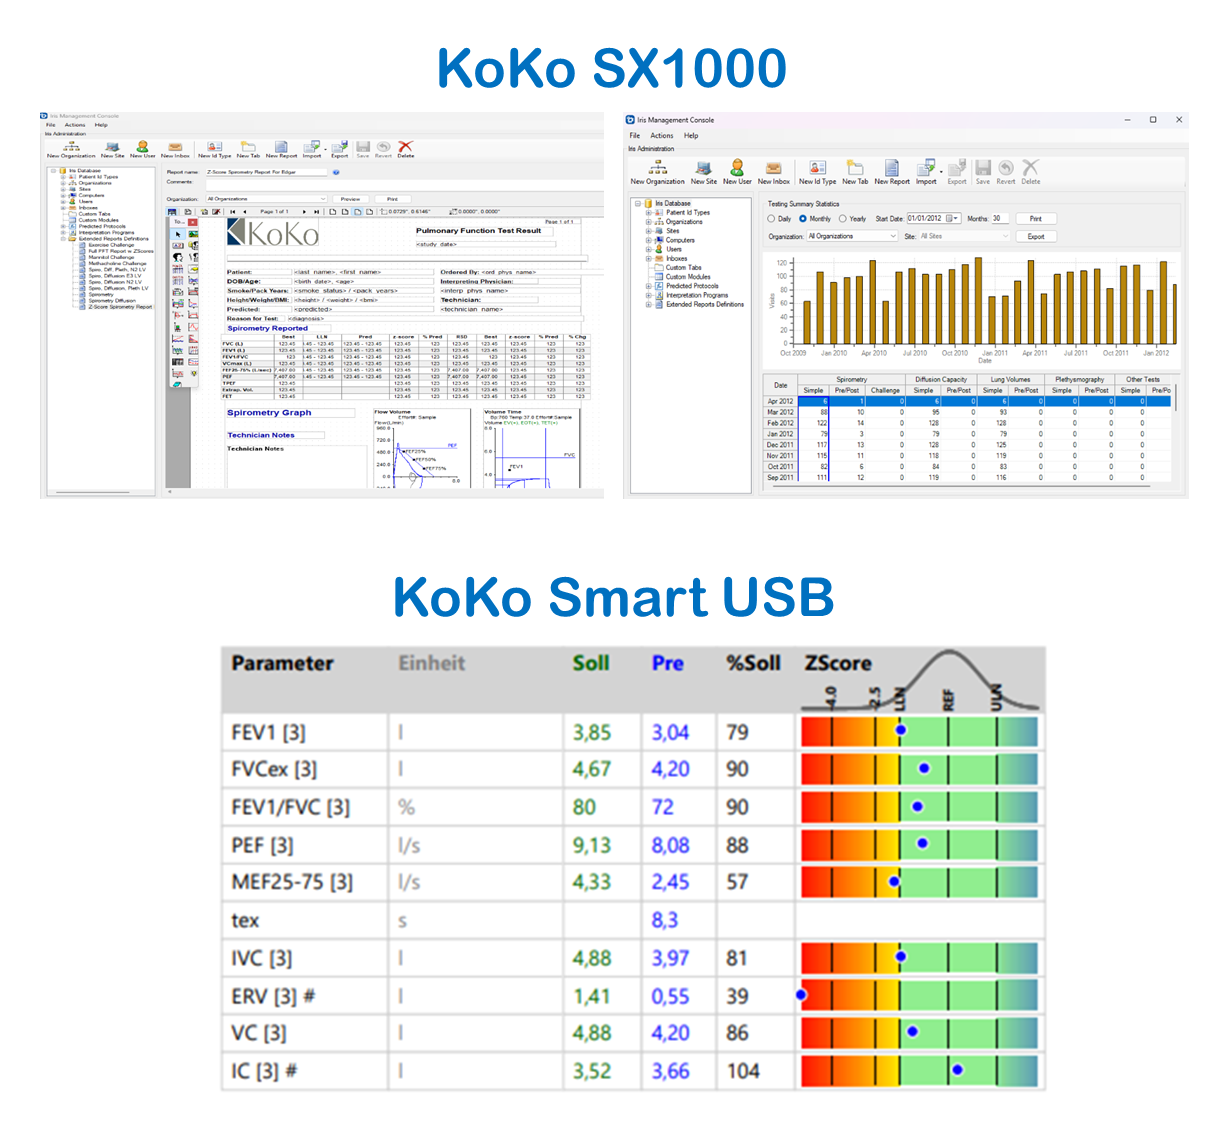
Task: Open Actions menu in the statistics console window
Action: tap(662, 136)
